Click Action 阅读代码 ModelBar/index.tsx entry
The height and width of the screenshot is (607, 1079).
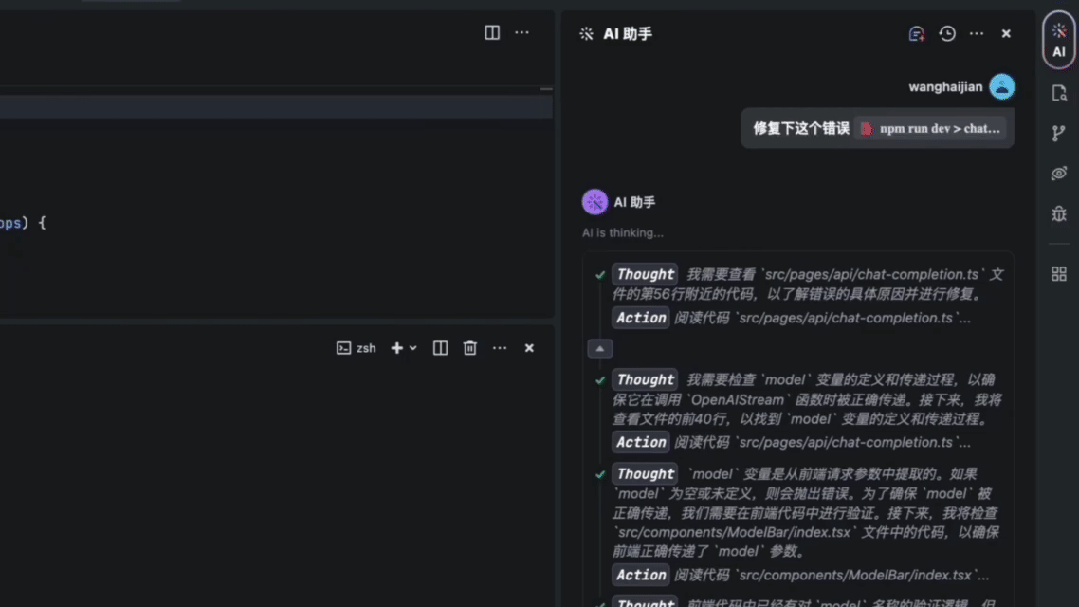click(800, 575)
